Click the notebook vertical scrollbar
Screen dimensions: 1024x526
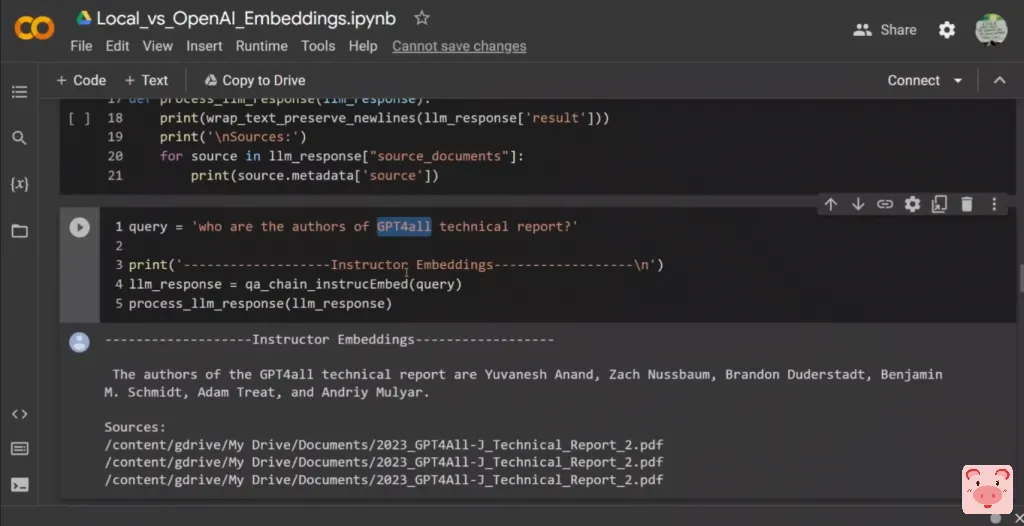tap(1020, 278)
